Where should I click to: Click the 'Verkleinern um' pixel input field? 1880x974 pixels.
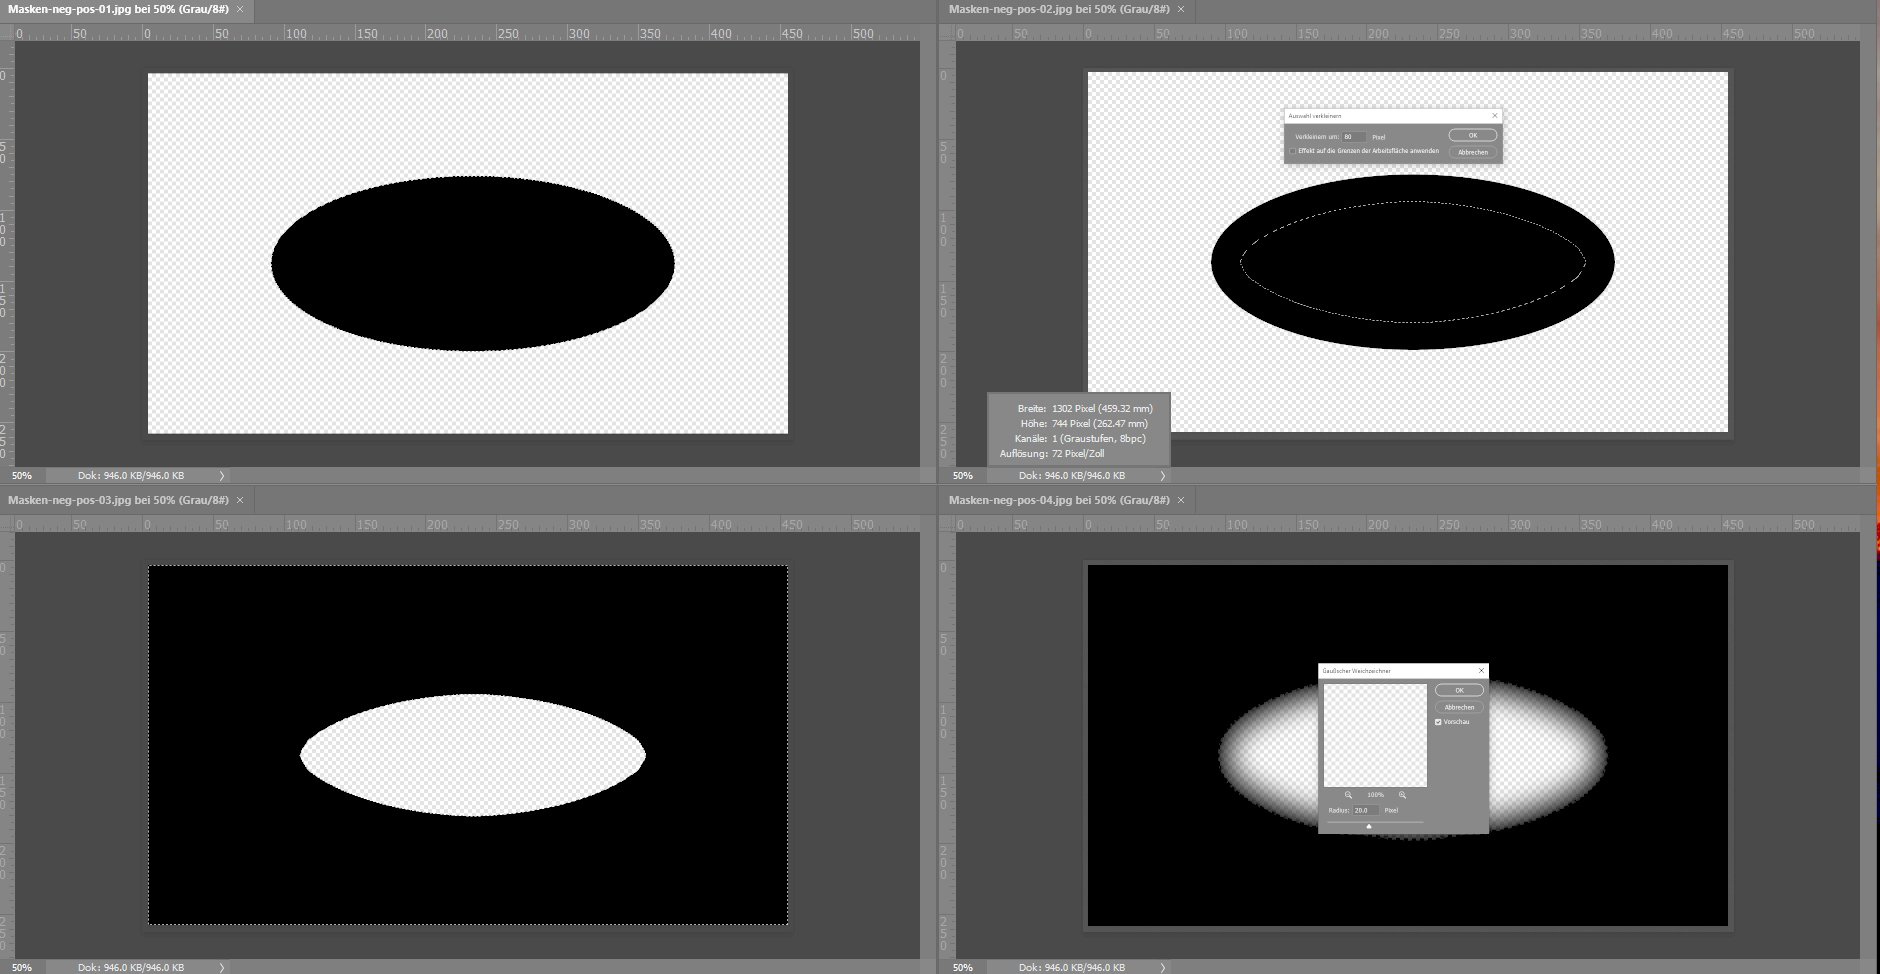[x=1353, y=137]
